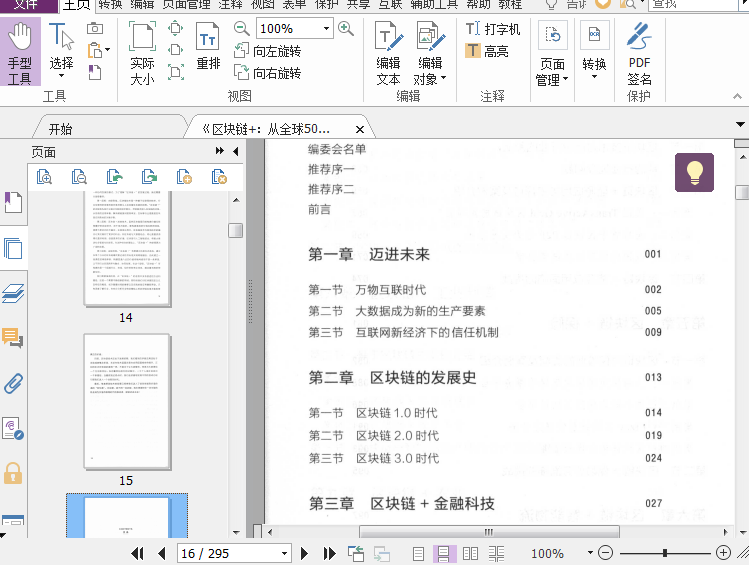The width and height of the screenshot is (749, 565).
Task: Toggle continuous page view mode
Action: point(444,554)
